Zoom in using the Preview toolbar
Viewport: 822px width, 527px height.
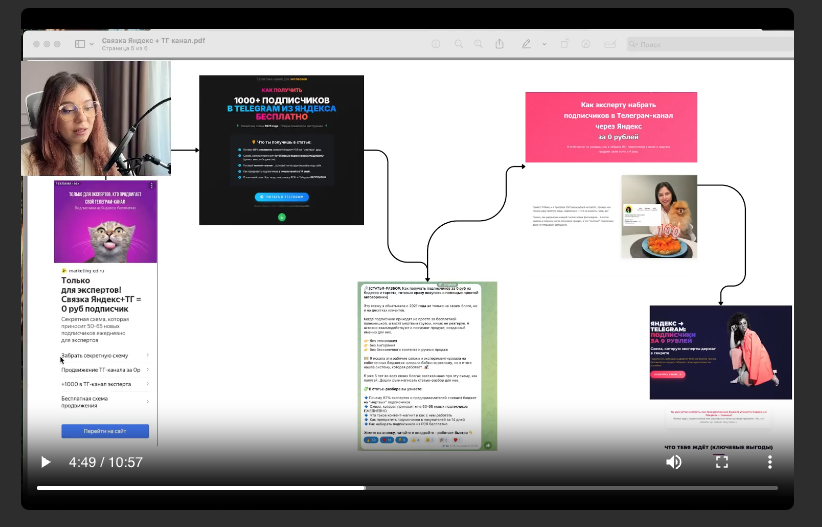pos(479,44)
